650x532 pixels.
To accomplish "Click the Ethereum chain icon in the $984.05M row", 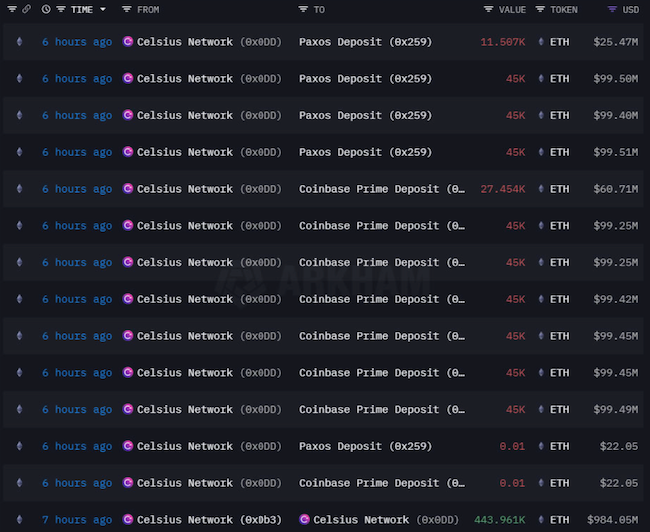I will pyautogui.click(x=19, y=519).
